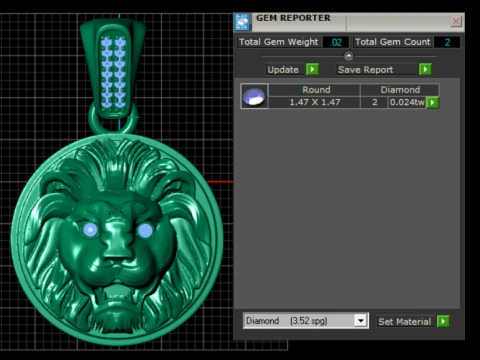The height and width of the screenshot is (360, 480).
Task: Click the green arrow beside 0.024tw
Action: [433, 102]
